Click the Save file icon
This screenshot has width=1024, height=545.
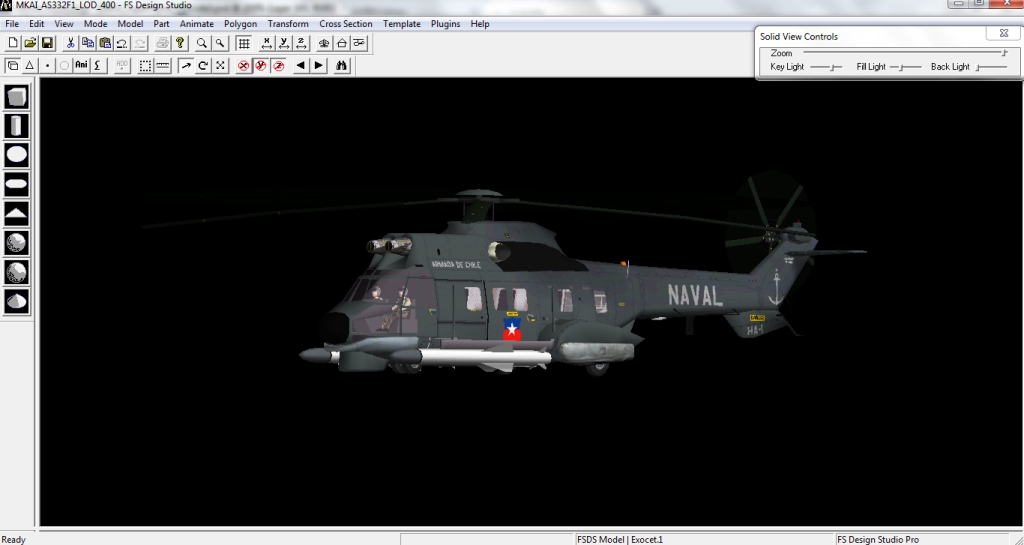pos(47,43)
